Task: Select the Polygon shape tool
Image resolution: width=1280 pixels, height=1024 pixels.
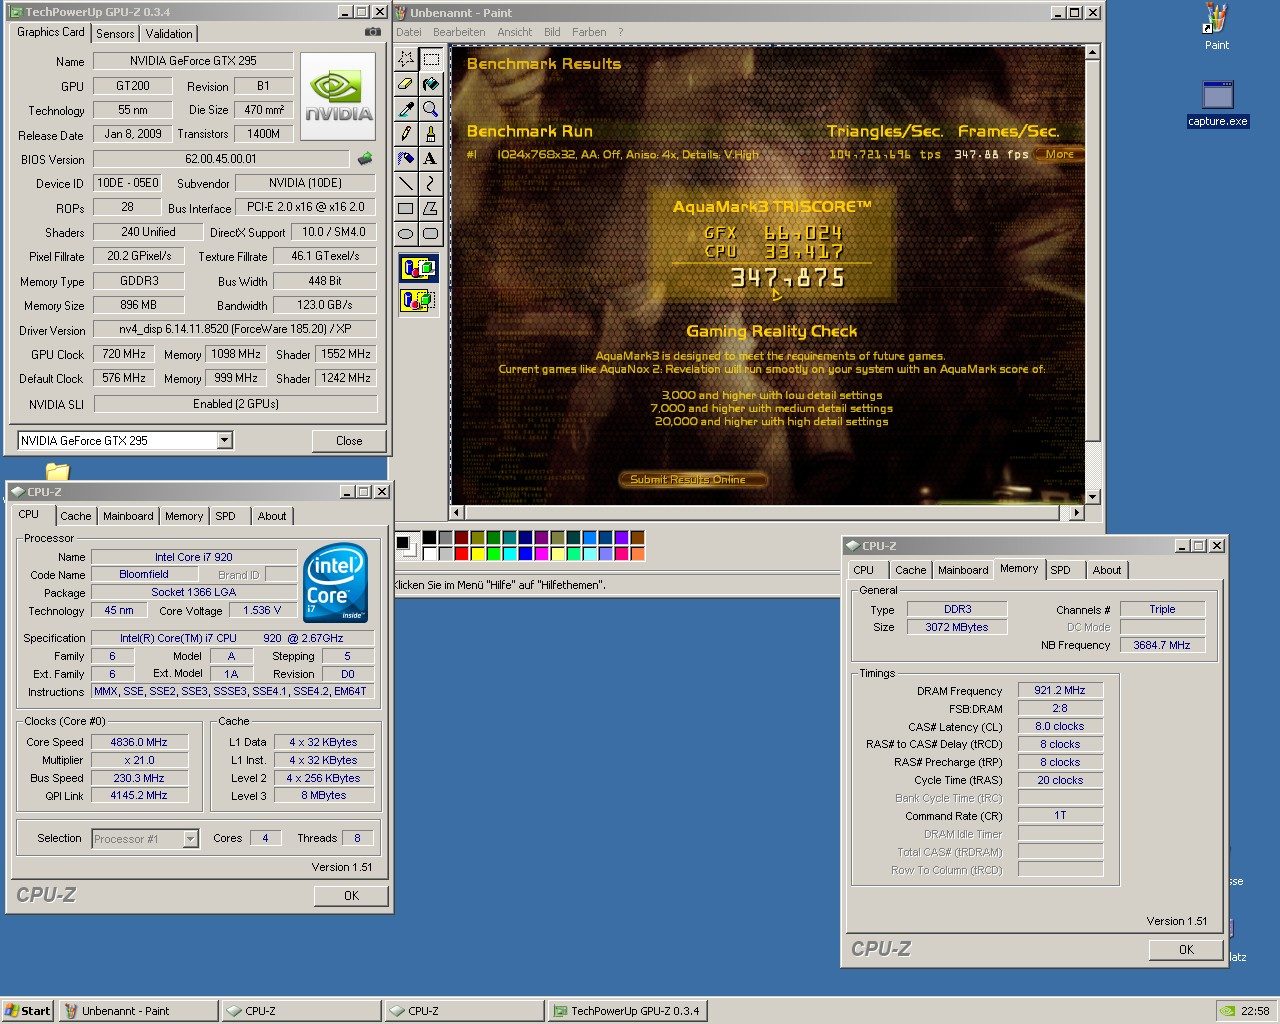Action: click(431, 208)
